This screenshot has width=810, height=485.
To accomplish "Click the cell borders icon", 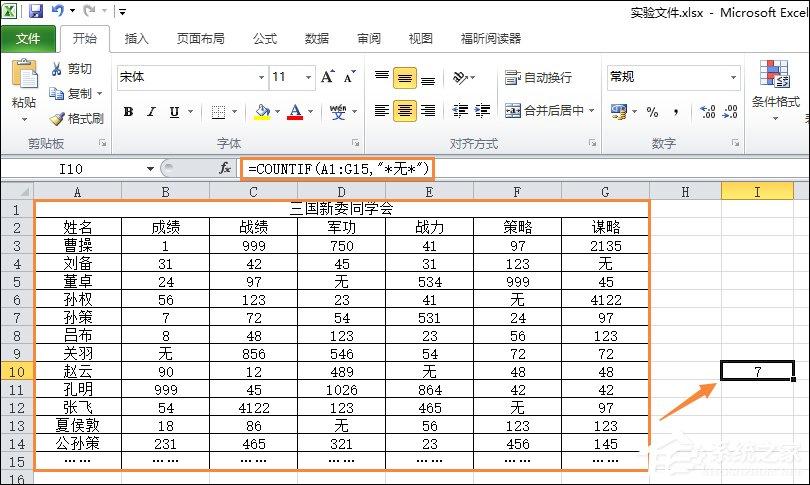I will (219, 112).
